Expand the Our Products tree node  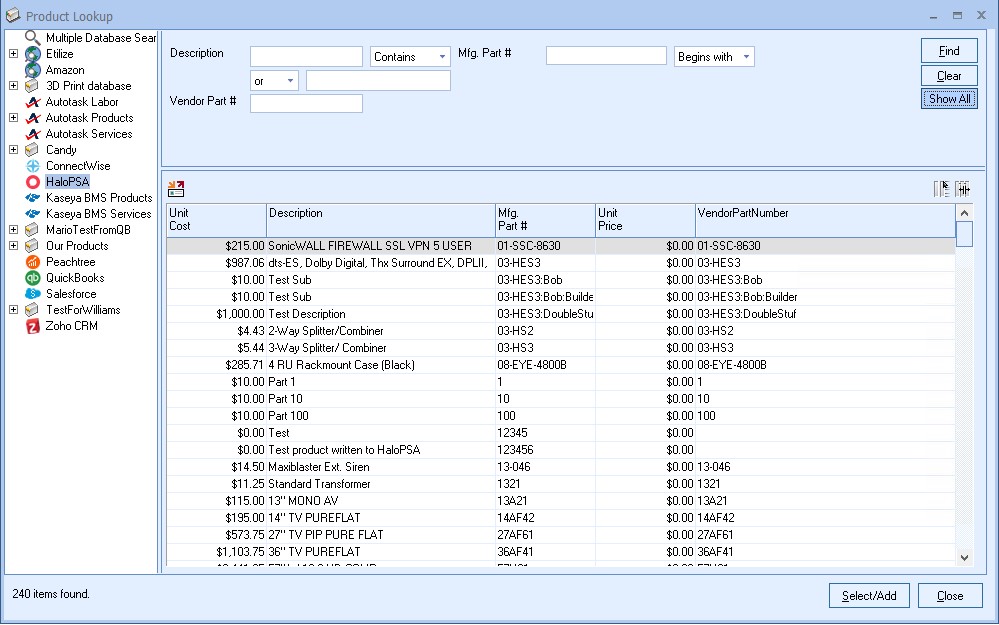pyautogui.click(x=13, y=246)
